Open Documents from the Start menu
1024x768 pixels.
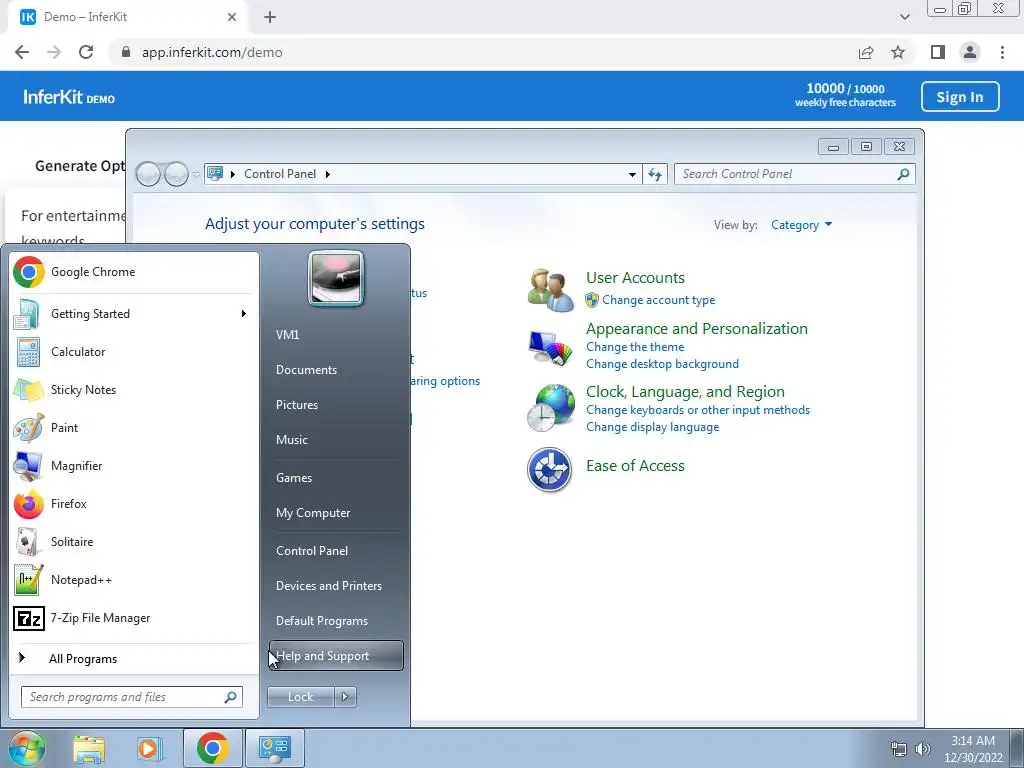pyautogui.click(x=336, y=370)
